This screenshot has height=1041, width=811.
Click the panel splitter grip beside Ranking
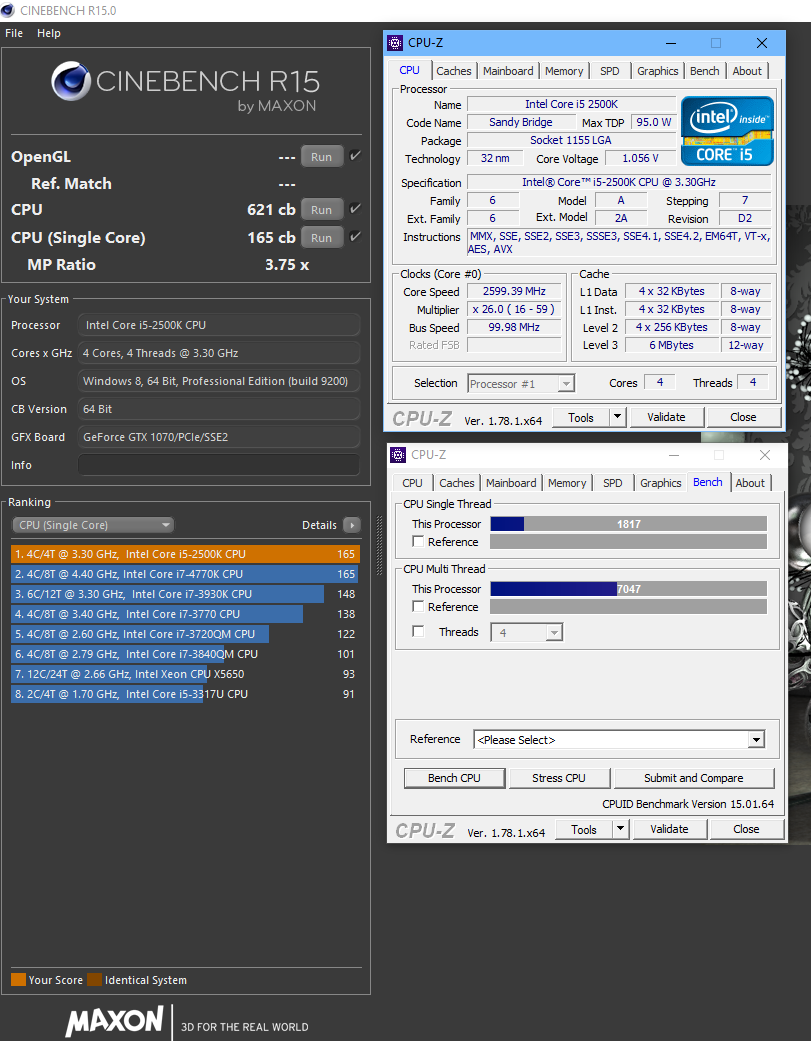(379, 545)
